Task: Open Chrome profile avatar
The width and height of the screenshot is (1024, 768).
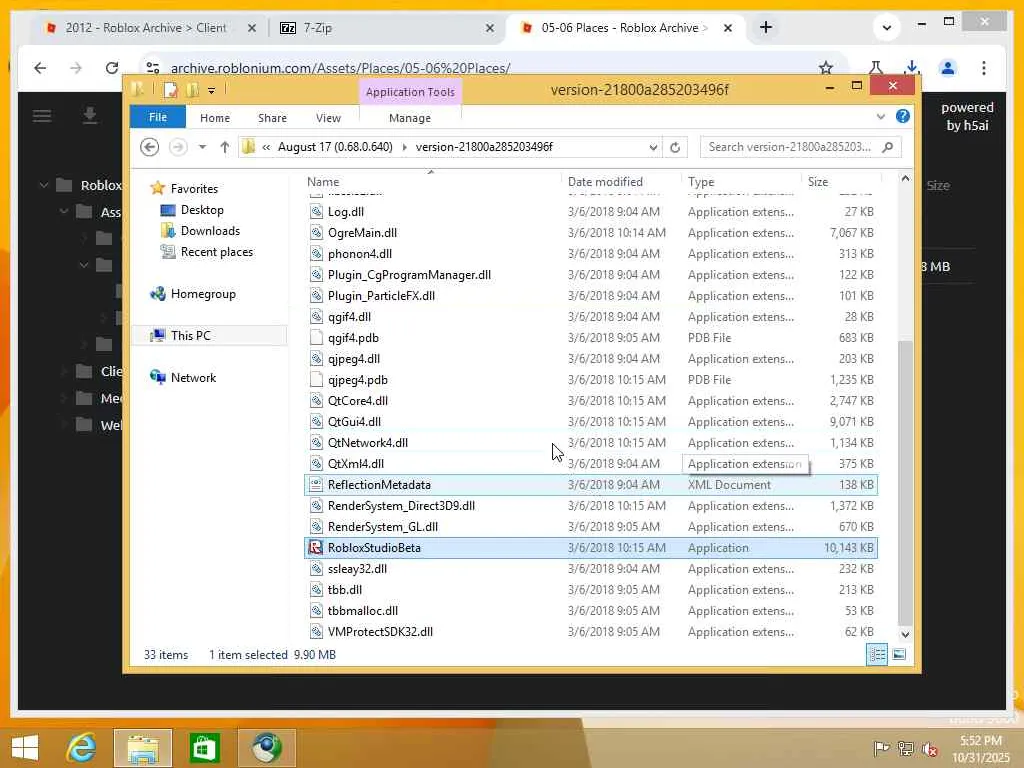Action: click(x=948, y=68)
